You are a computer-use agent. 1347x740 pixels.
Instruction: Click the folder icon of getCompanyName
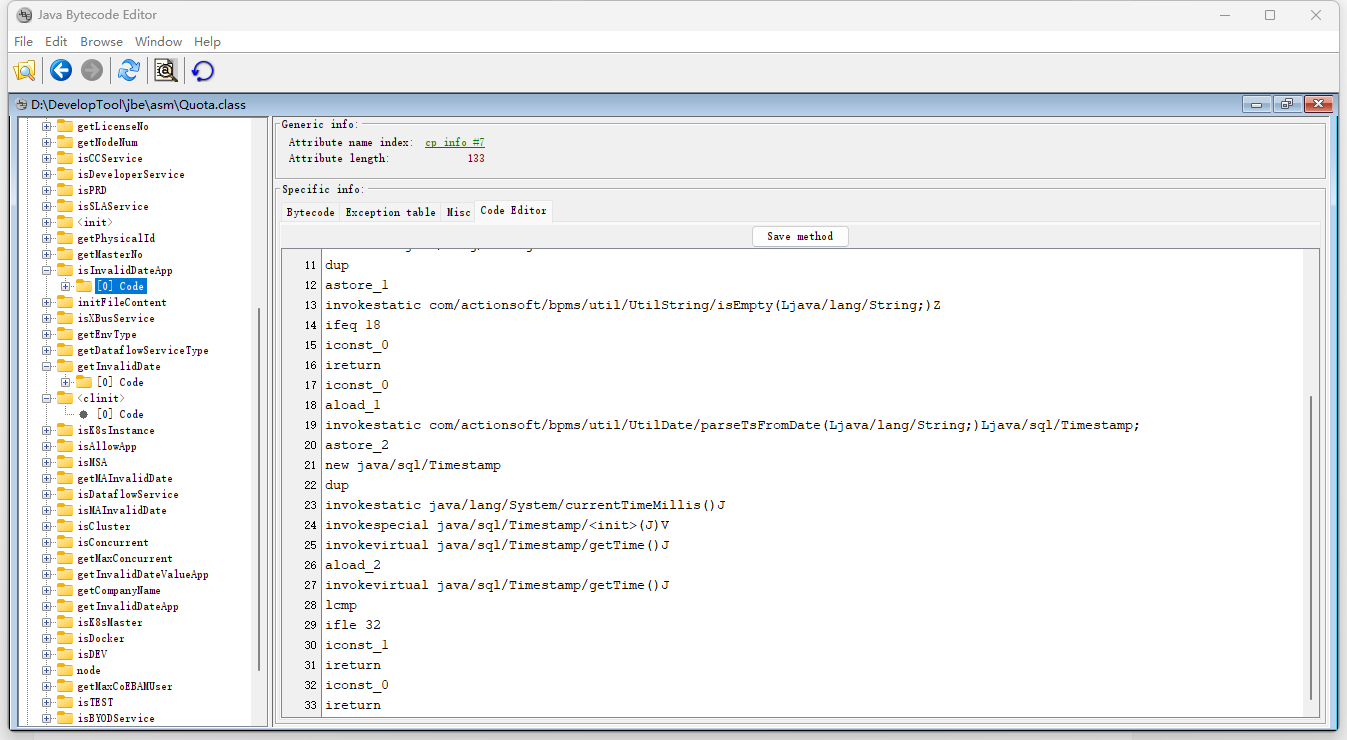[x=65, y=590]
